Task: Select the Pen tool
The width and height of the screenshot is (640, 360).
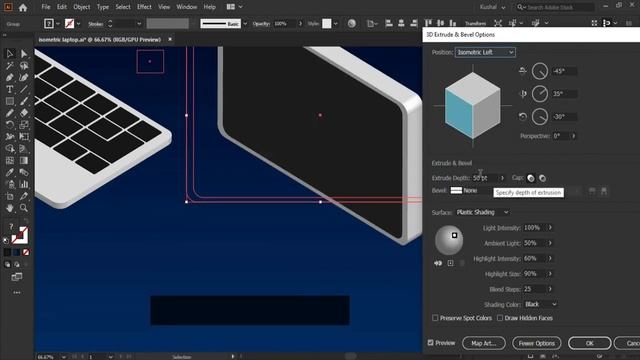Action: coord(10,77)
